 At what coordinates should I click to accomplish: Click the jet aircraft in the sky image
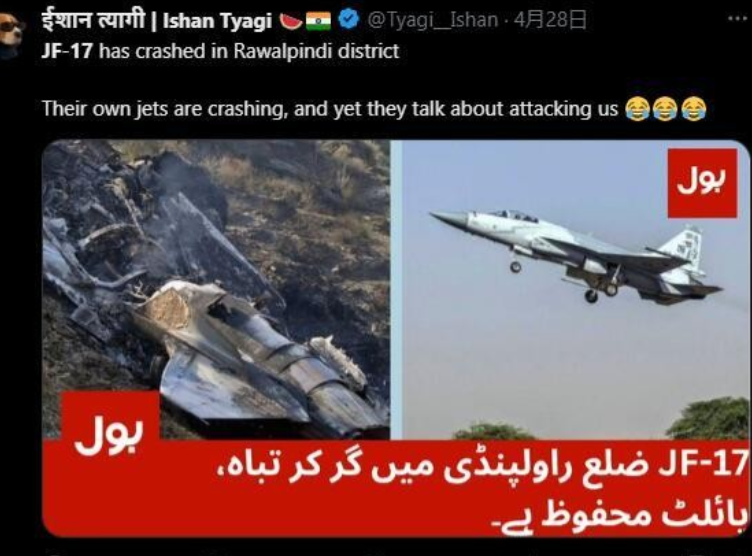pyautogui.click(x=576, y=257)
